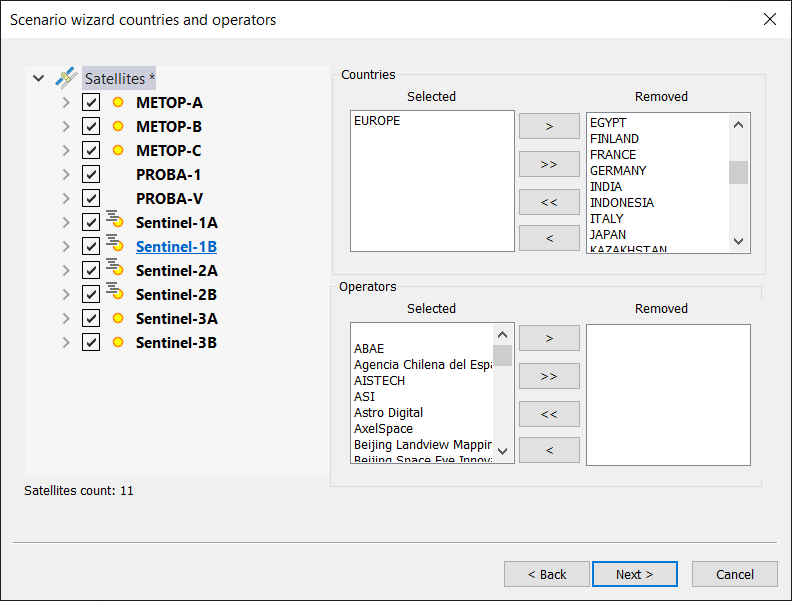Image resolution: width=792 pixels, height=601 pixels.
Task: Click the Sentinel-3B yellow sensor icon
Action: click(117, 342)
